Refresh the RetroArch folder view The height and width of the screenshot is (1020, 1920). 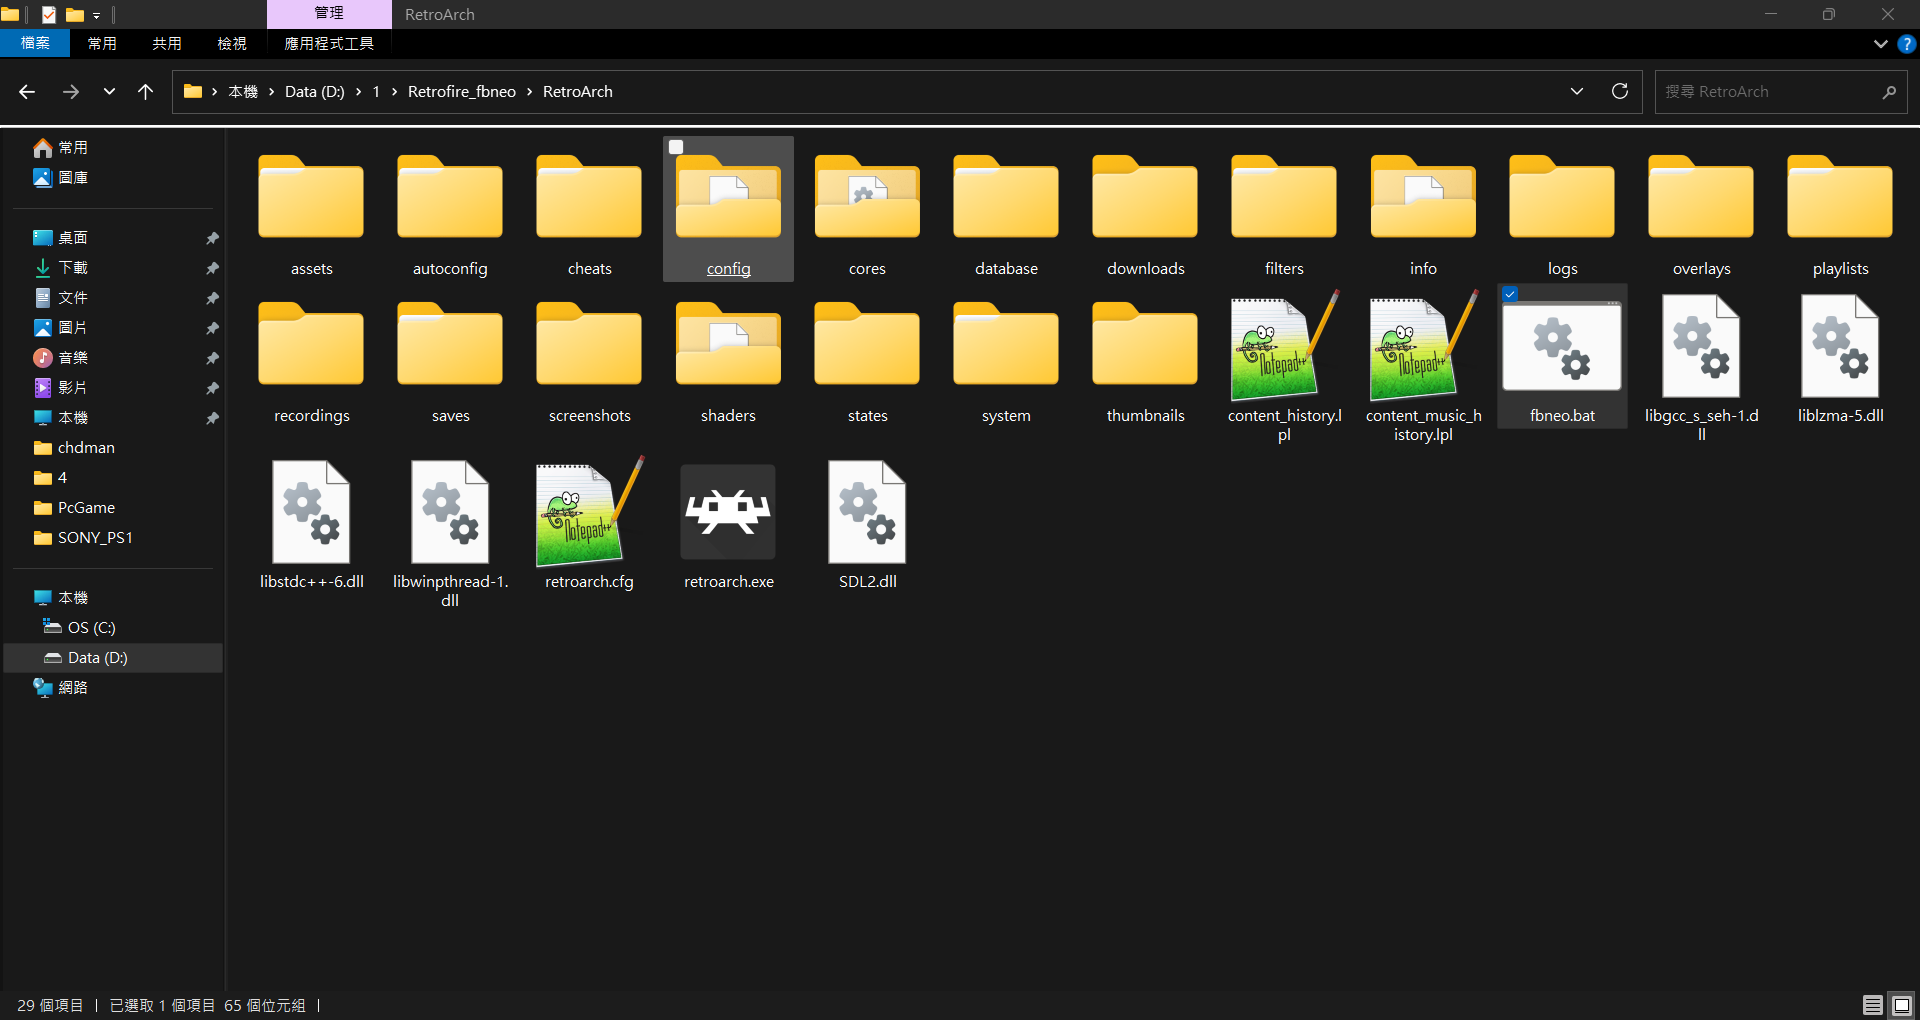click(1620, 91)
